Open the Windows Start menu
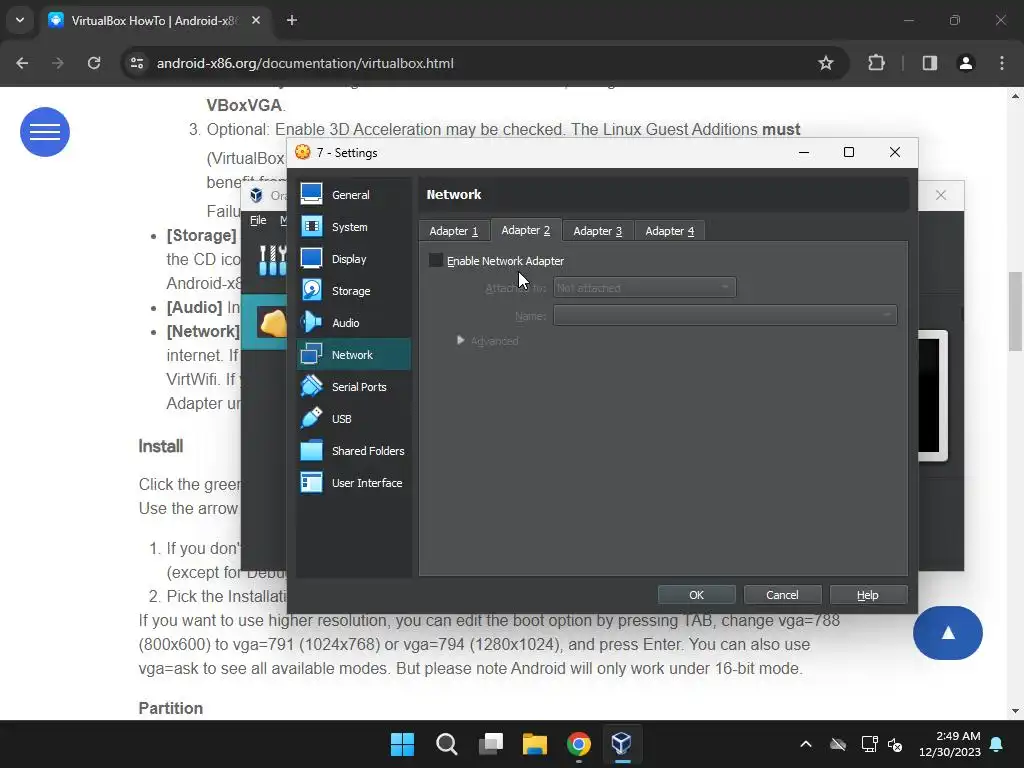The width and height of the screenshot is (1024, 768). (x=402, y=744)
